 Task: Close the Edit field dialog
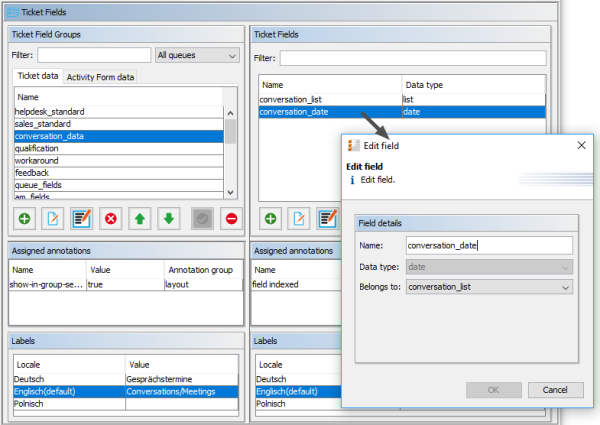click(x=582, y=146)
